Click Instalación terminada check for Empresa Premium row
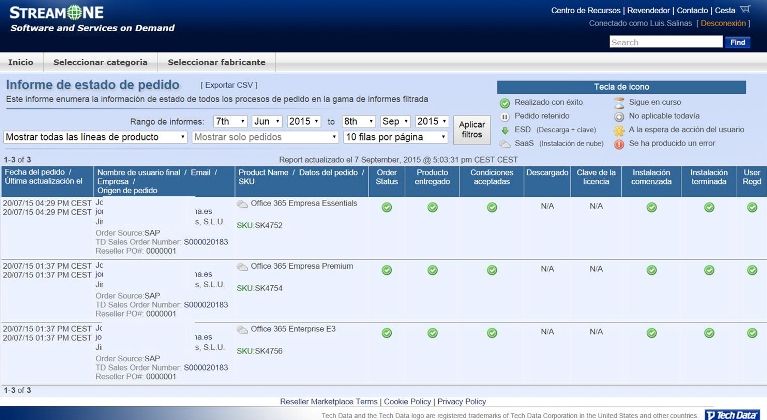This screenshot has height=420, width=767. [x=709, y=270]
